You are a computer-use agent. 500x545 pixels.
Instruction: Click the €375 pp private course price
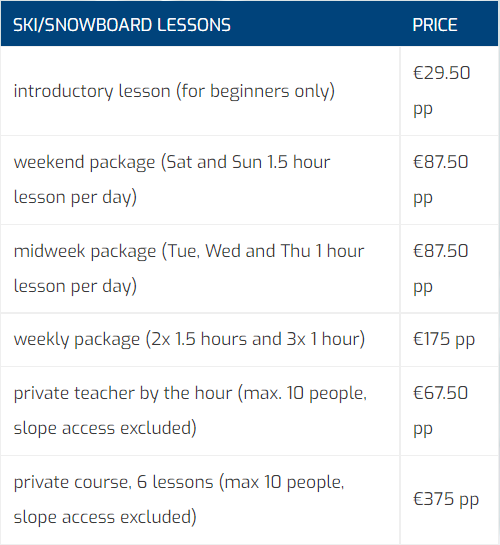click(x=446, y=500)
